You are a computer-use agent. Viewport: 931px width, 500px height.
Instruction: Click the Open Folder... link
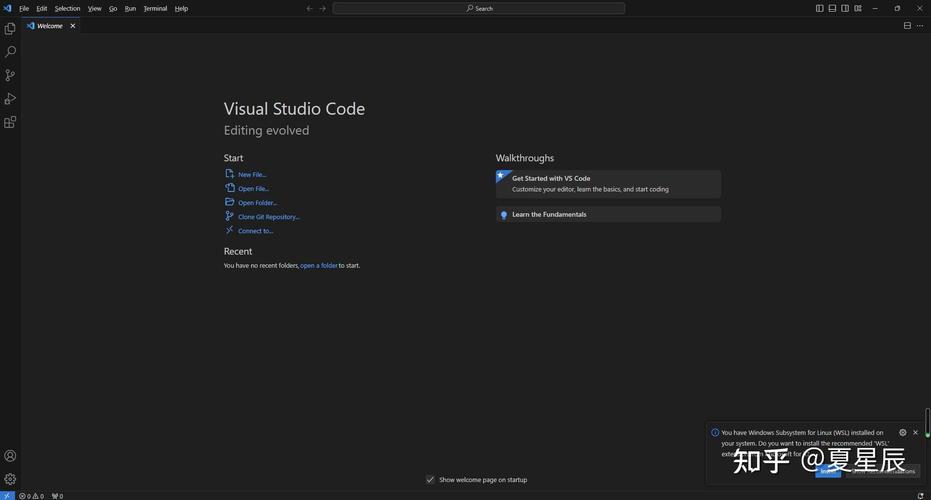pyautogui.click(x=251, y=202)
